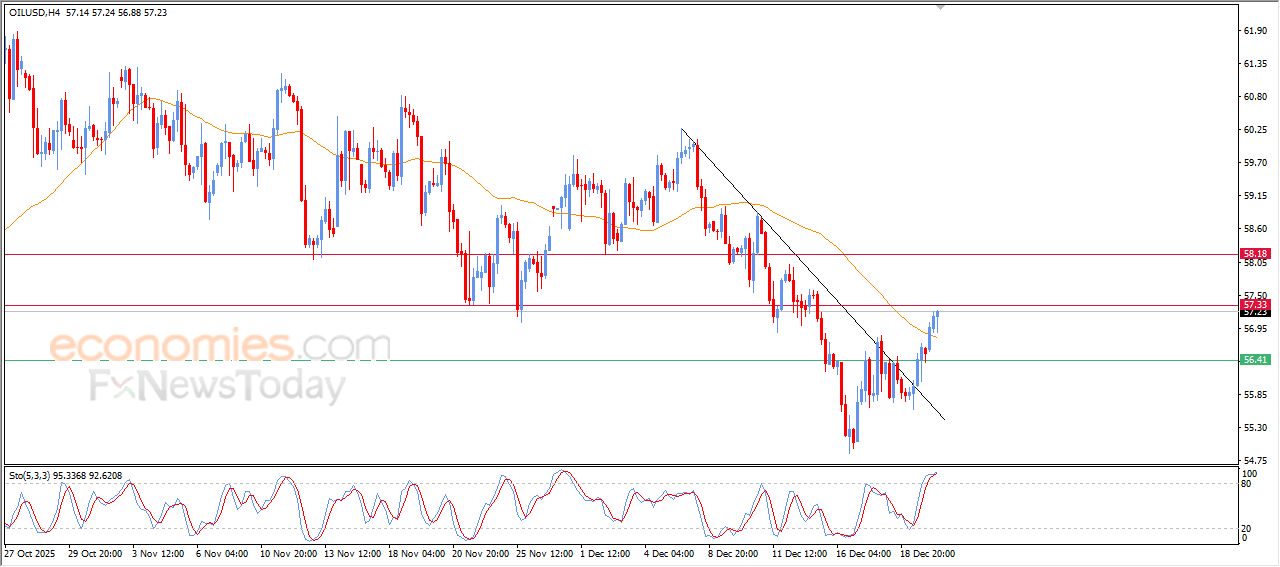Click the 61.90 price axis value
Image resolution: width=1280 pixels, height=567 pixels.
click(x=1255, y=31)
